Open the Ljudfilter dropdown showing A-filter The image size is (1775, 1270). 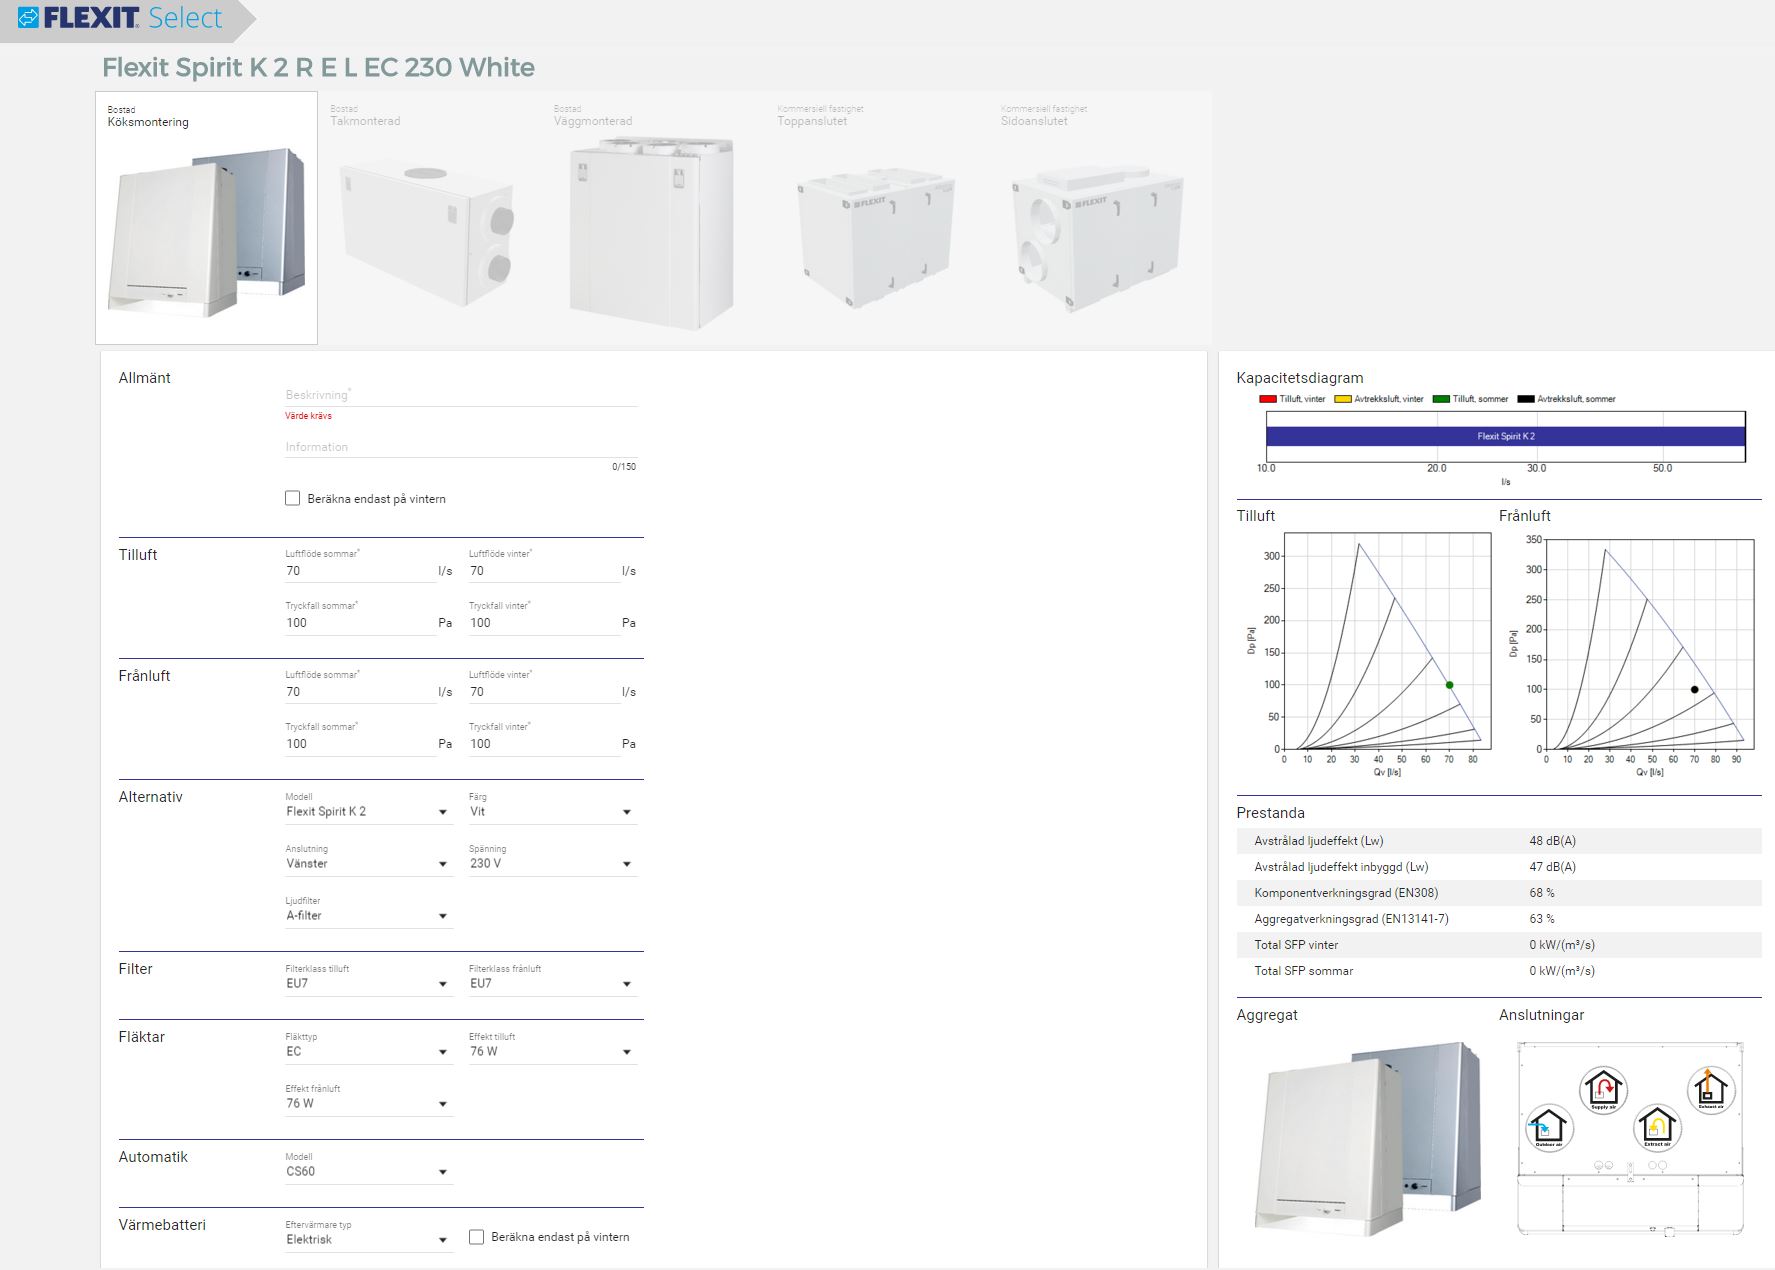click(368, 916)
